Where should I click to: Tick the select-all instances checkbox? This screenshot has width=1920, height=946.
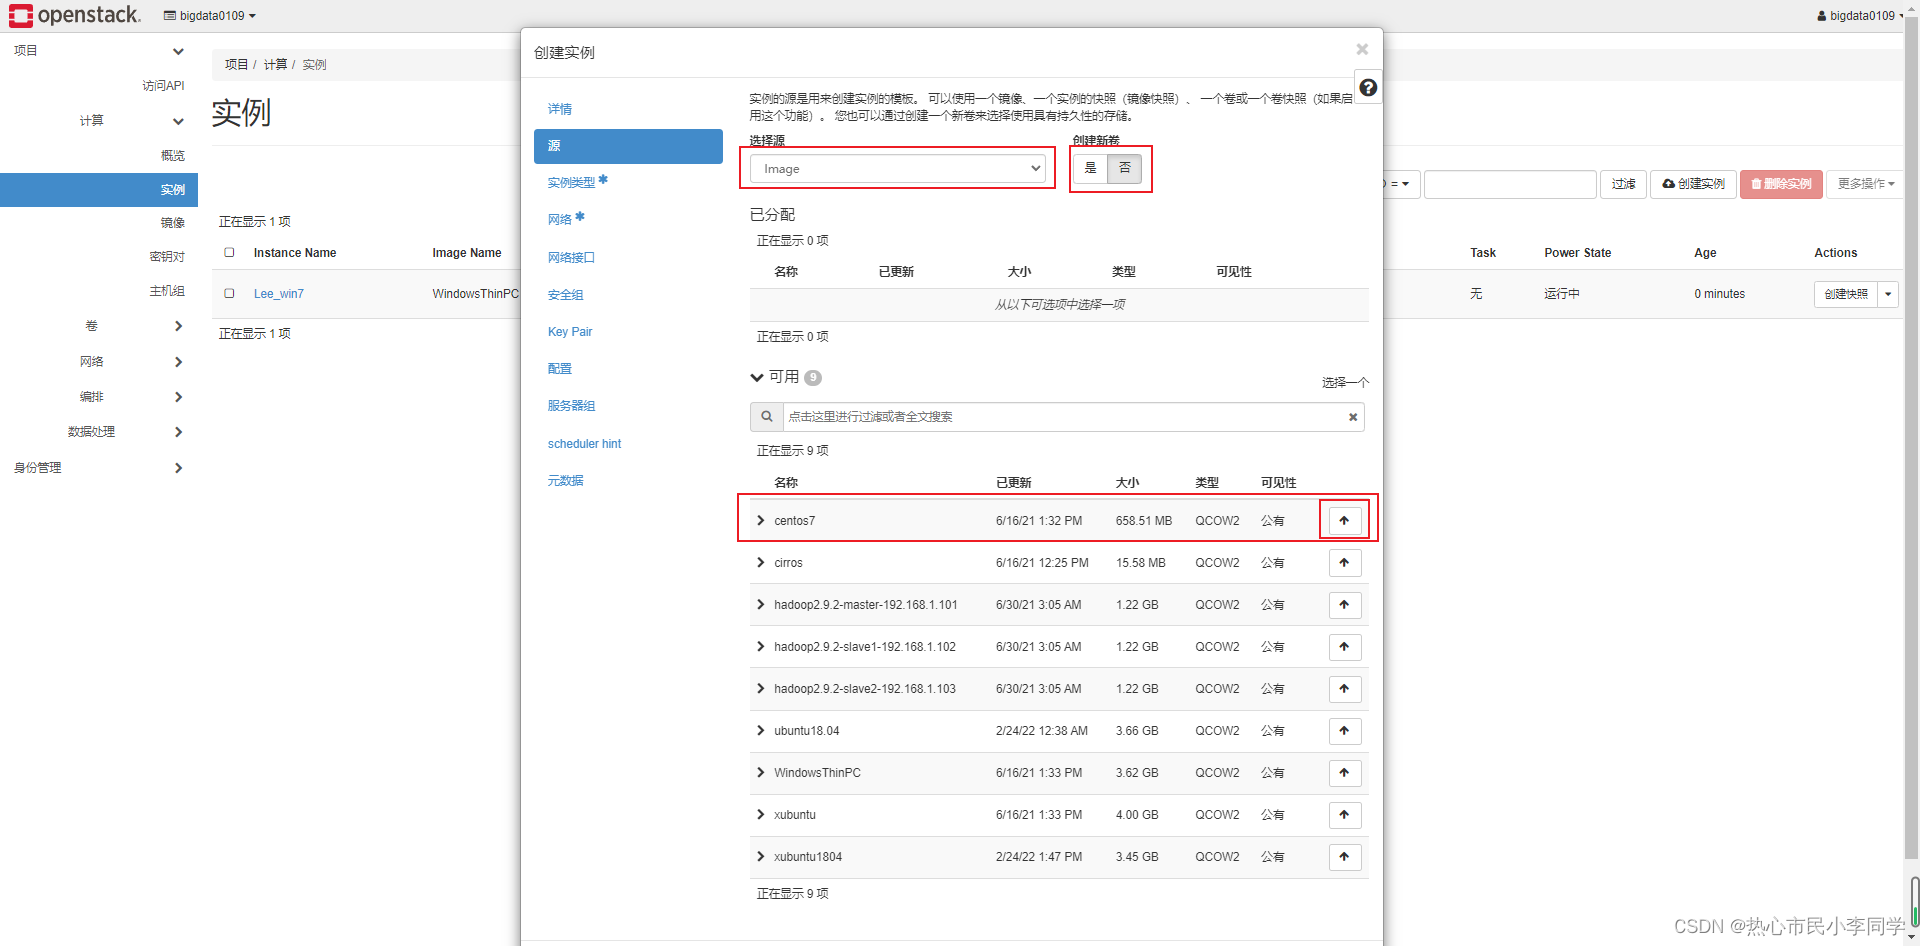click(229, 253)
